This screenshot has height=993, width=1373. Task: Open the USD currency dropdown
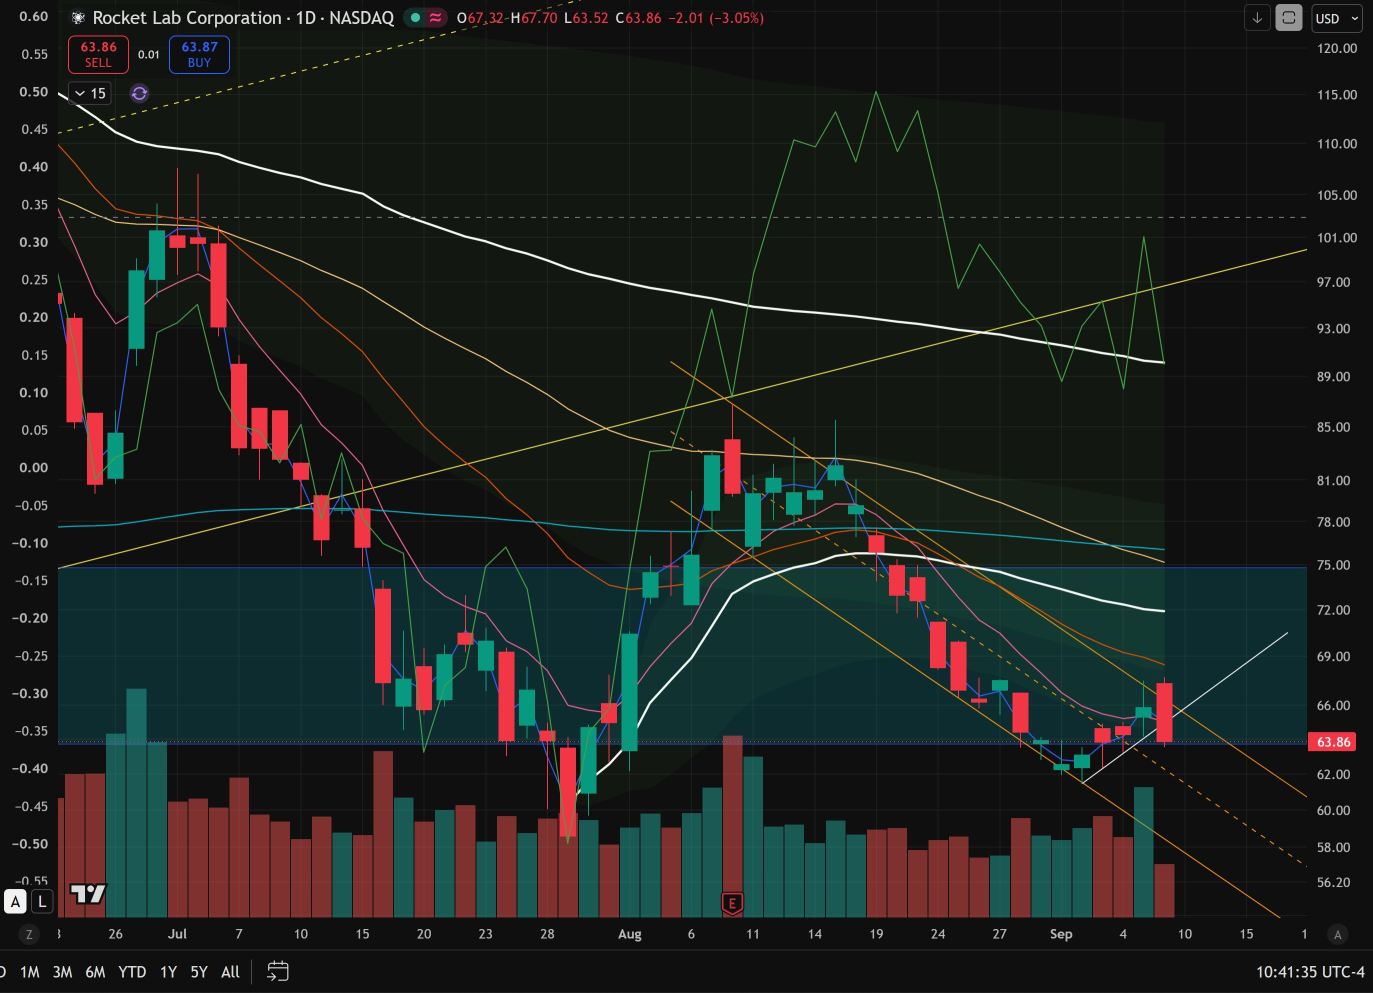tap(1337, 18)
